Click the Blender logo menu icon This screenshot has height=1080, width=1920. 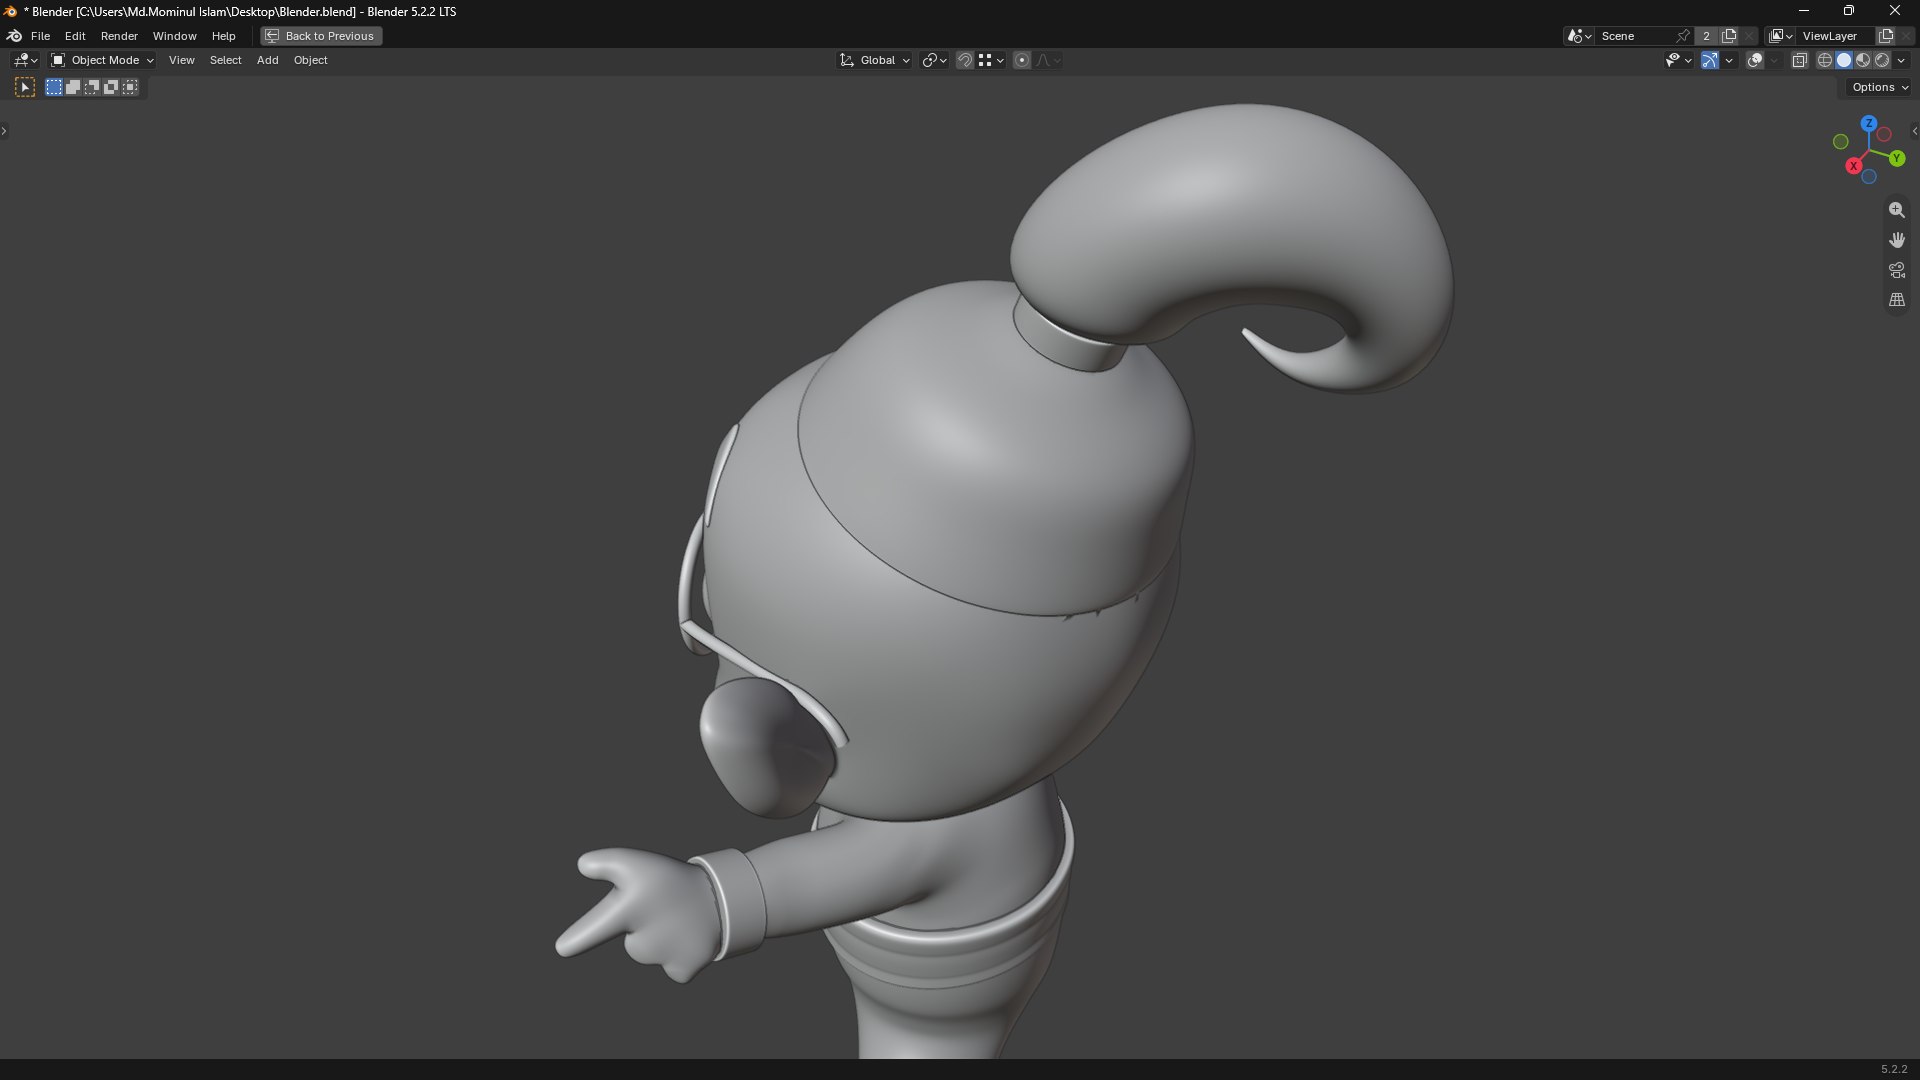point(15,36)
